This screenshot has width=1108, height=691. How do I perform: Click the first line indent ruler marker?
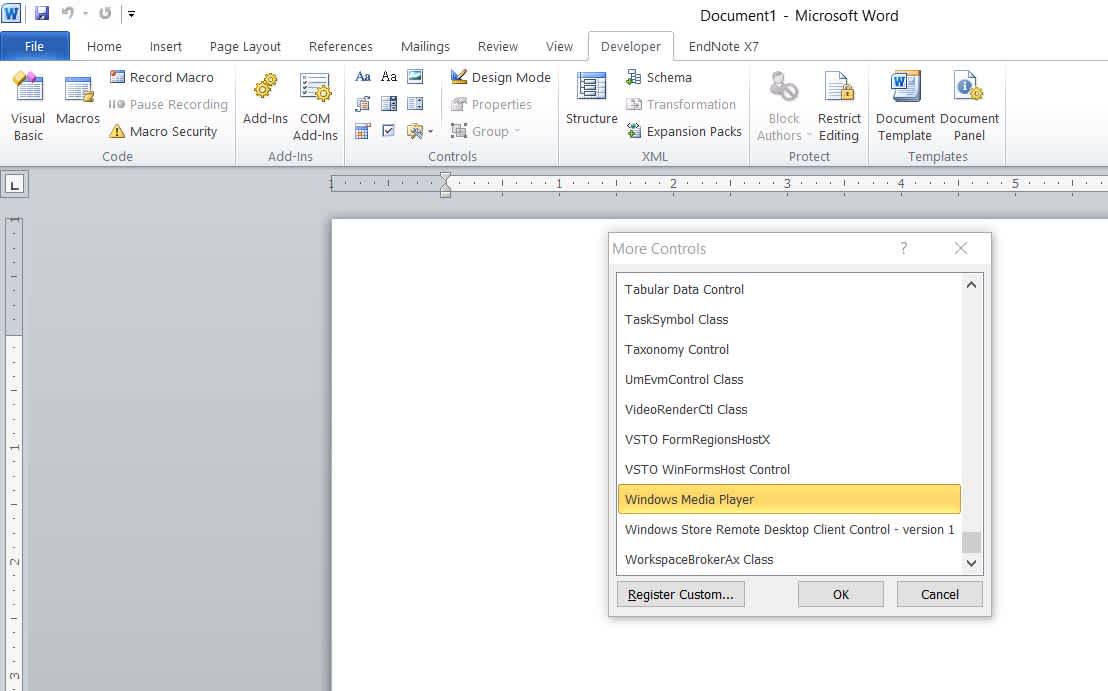click(x=445, y=176)
